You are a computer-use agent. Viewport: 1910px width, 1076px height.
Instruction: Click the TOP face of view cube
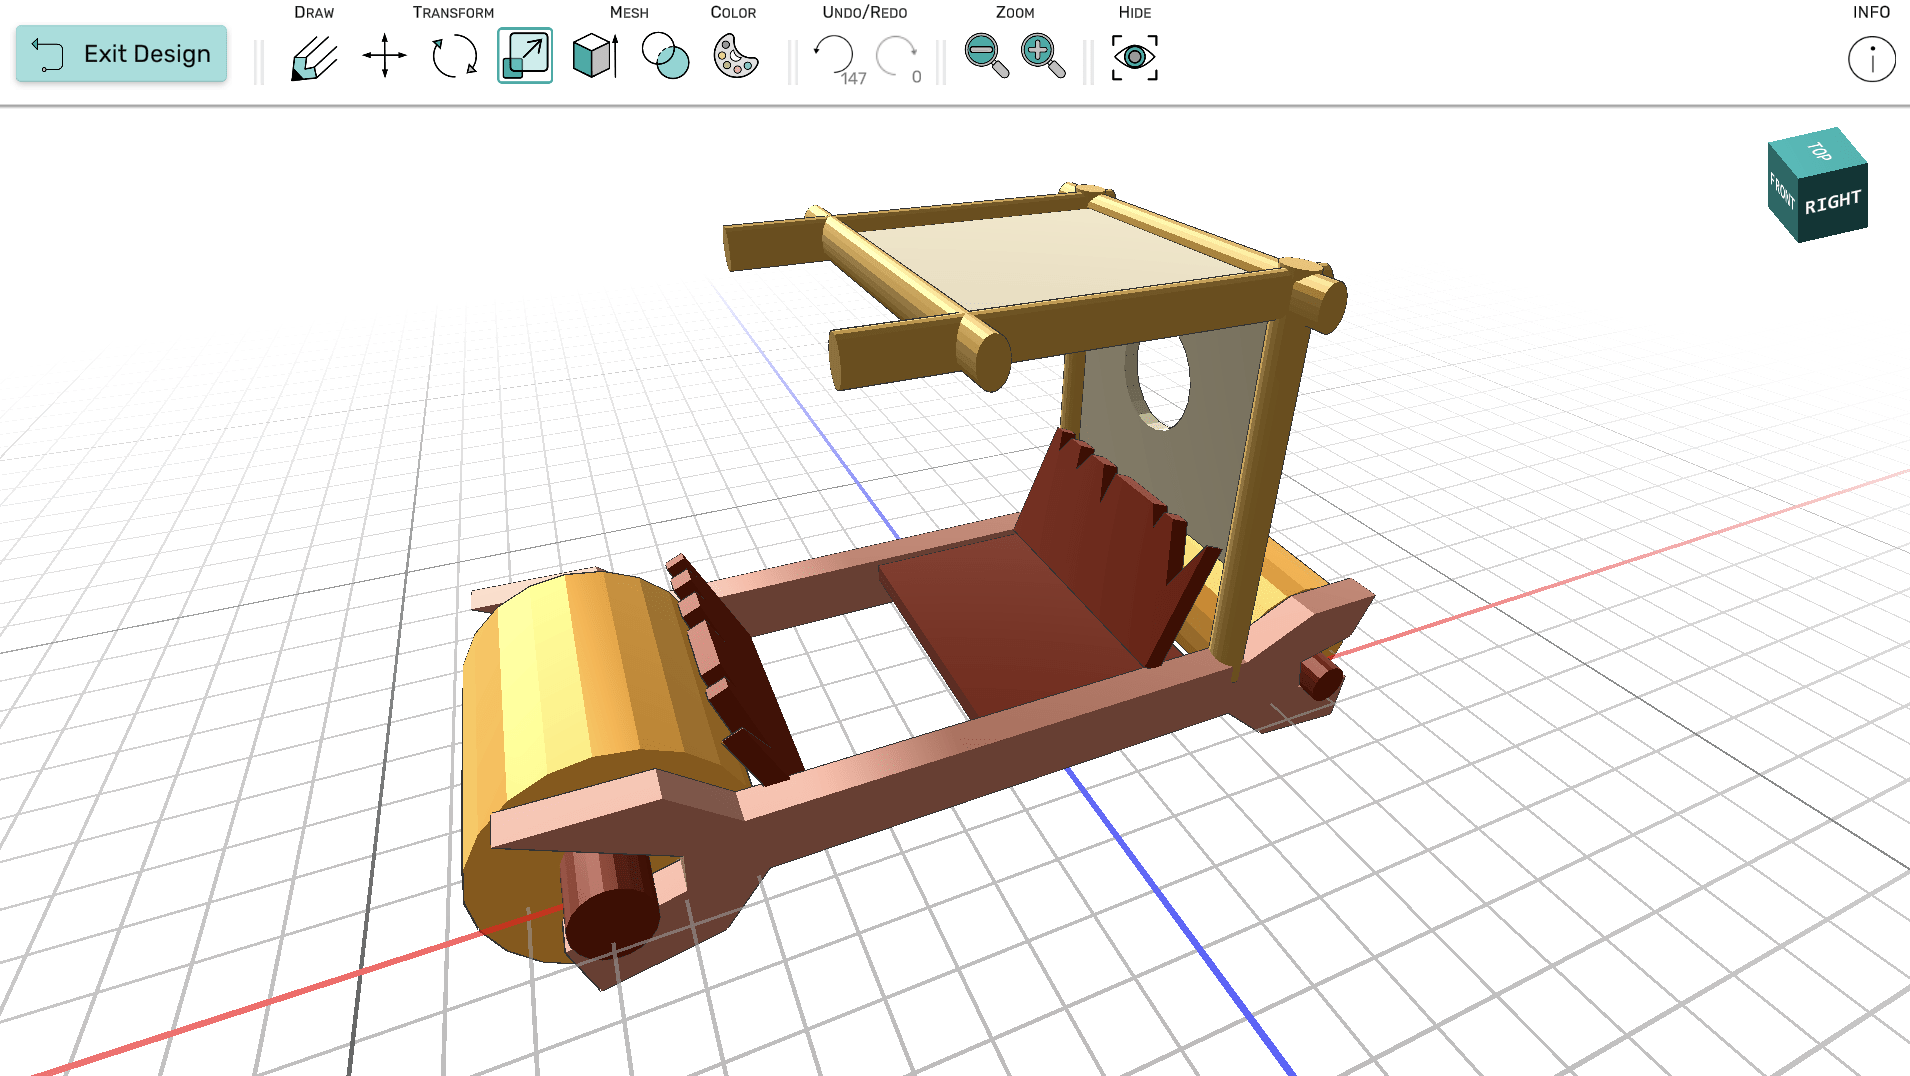1818,151
